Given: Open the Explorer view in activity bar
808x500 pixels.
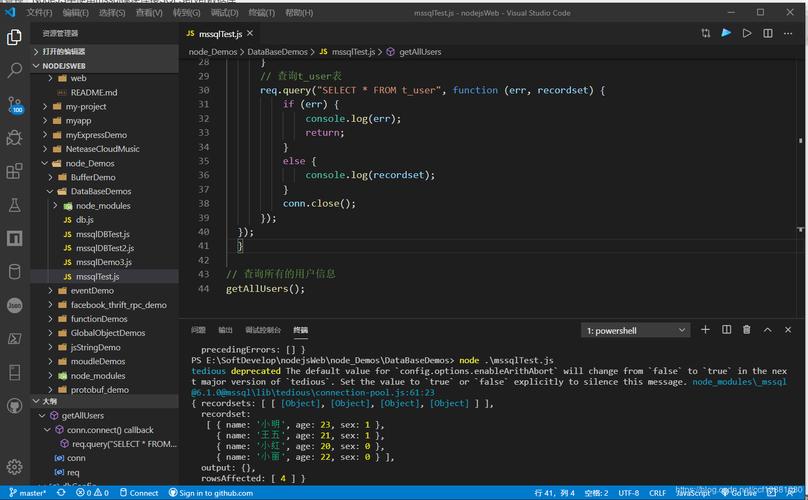Looking at the screenshot, I should click(14, 37).
